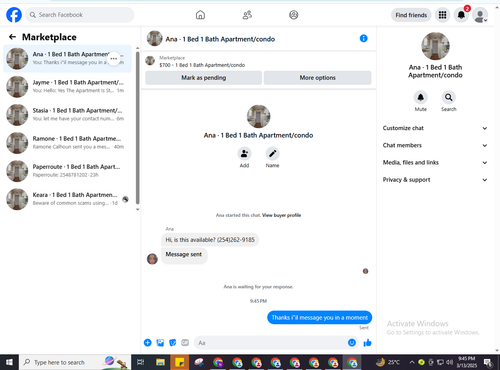This screenshot has height=370, width=500.
Task: Add people to the chat via Add icon
Action: [244, 154]
